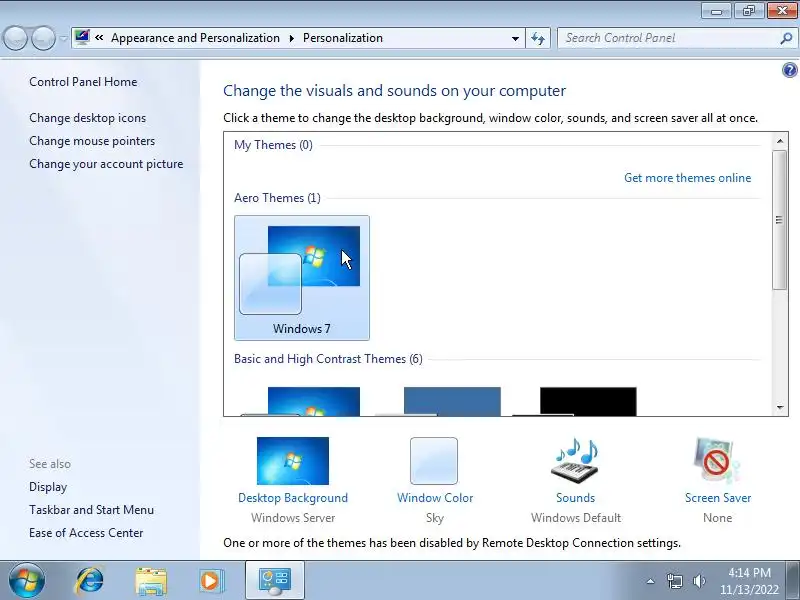Open Control Panel Home link
The width and height of the screenshot is (800, 600).
point(83,82)
